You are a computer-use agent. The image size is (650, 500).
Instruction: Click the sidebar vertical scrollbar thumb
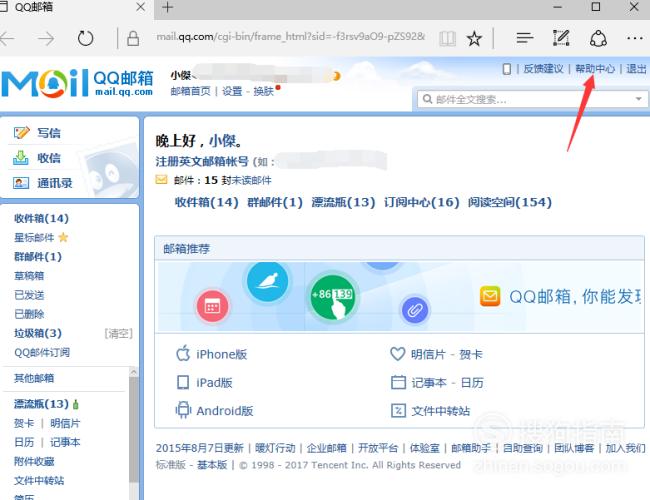[133, 430]
